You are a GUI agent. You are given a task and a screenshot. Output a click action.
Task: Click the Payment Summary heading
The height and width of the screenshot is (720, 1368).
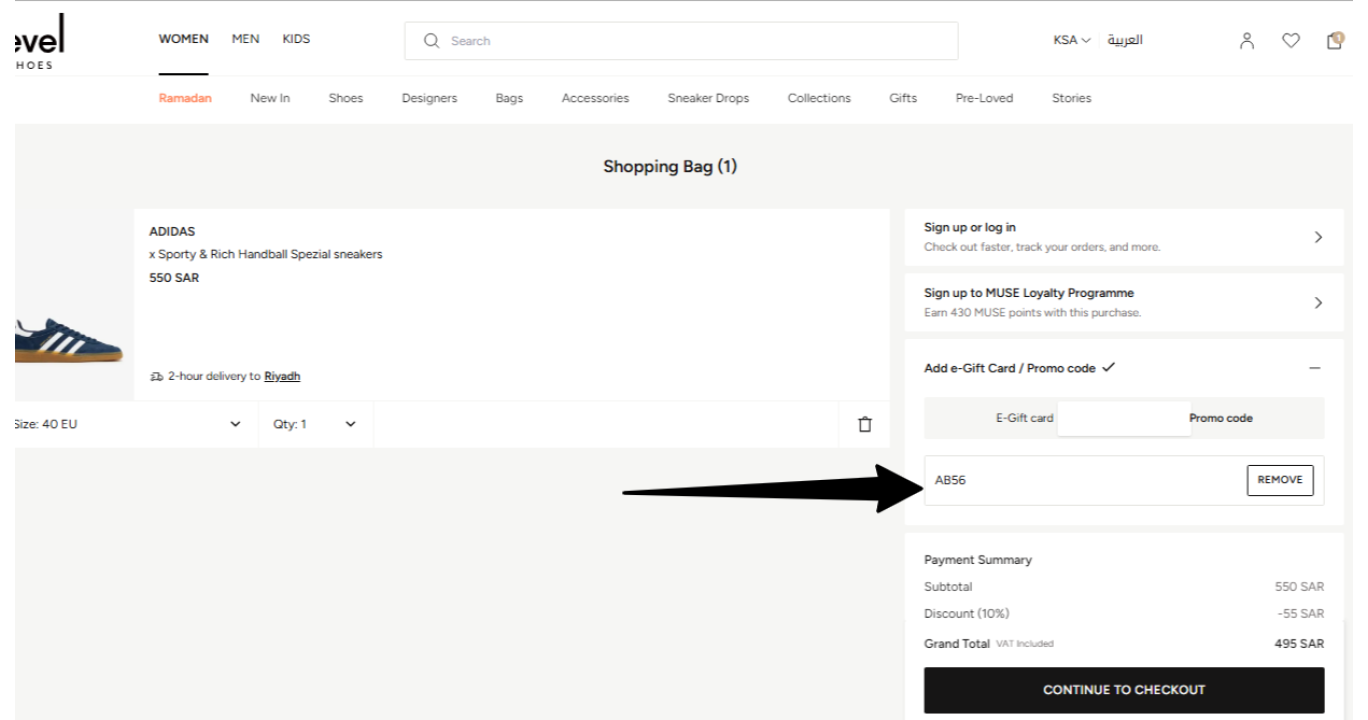pos(978,560)
